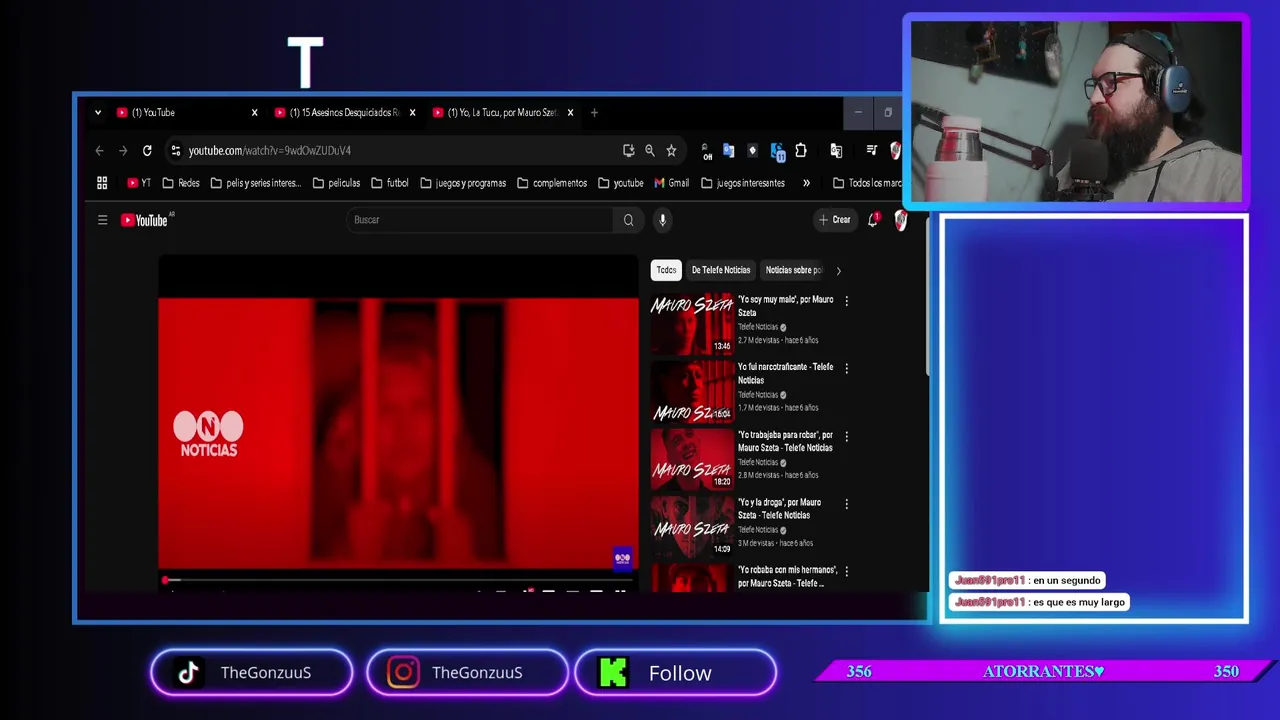Open the complementos bookmark folder
The width and height of the screenshot is (1280, 720).
552,183
